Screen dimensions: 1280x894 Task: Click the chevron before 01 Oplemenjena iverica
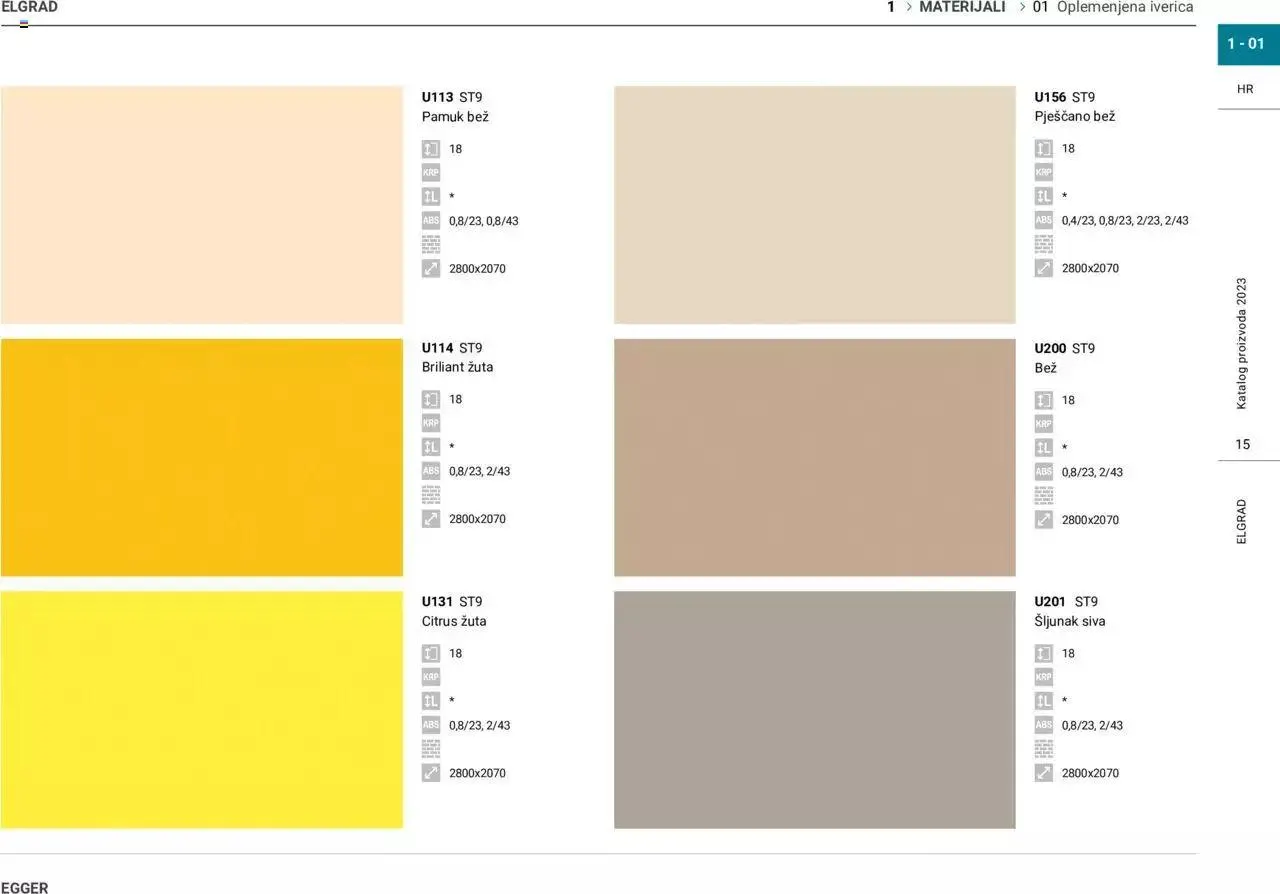click(x=1022, y=7)
